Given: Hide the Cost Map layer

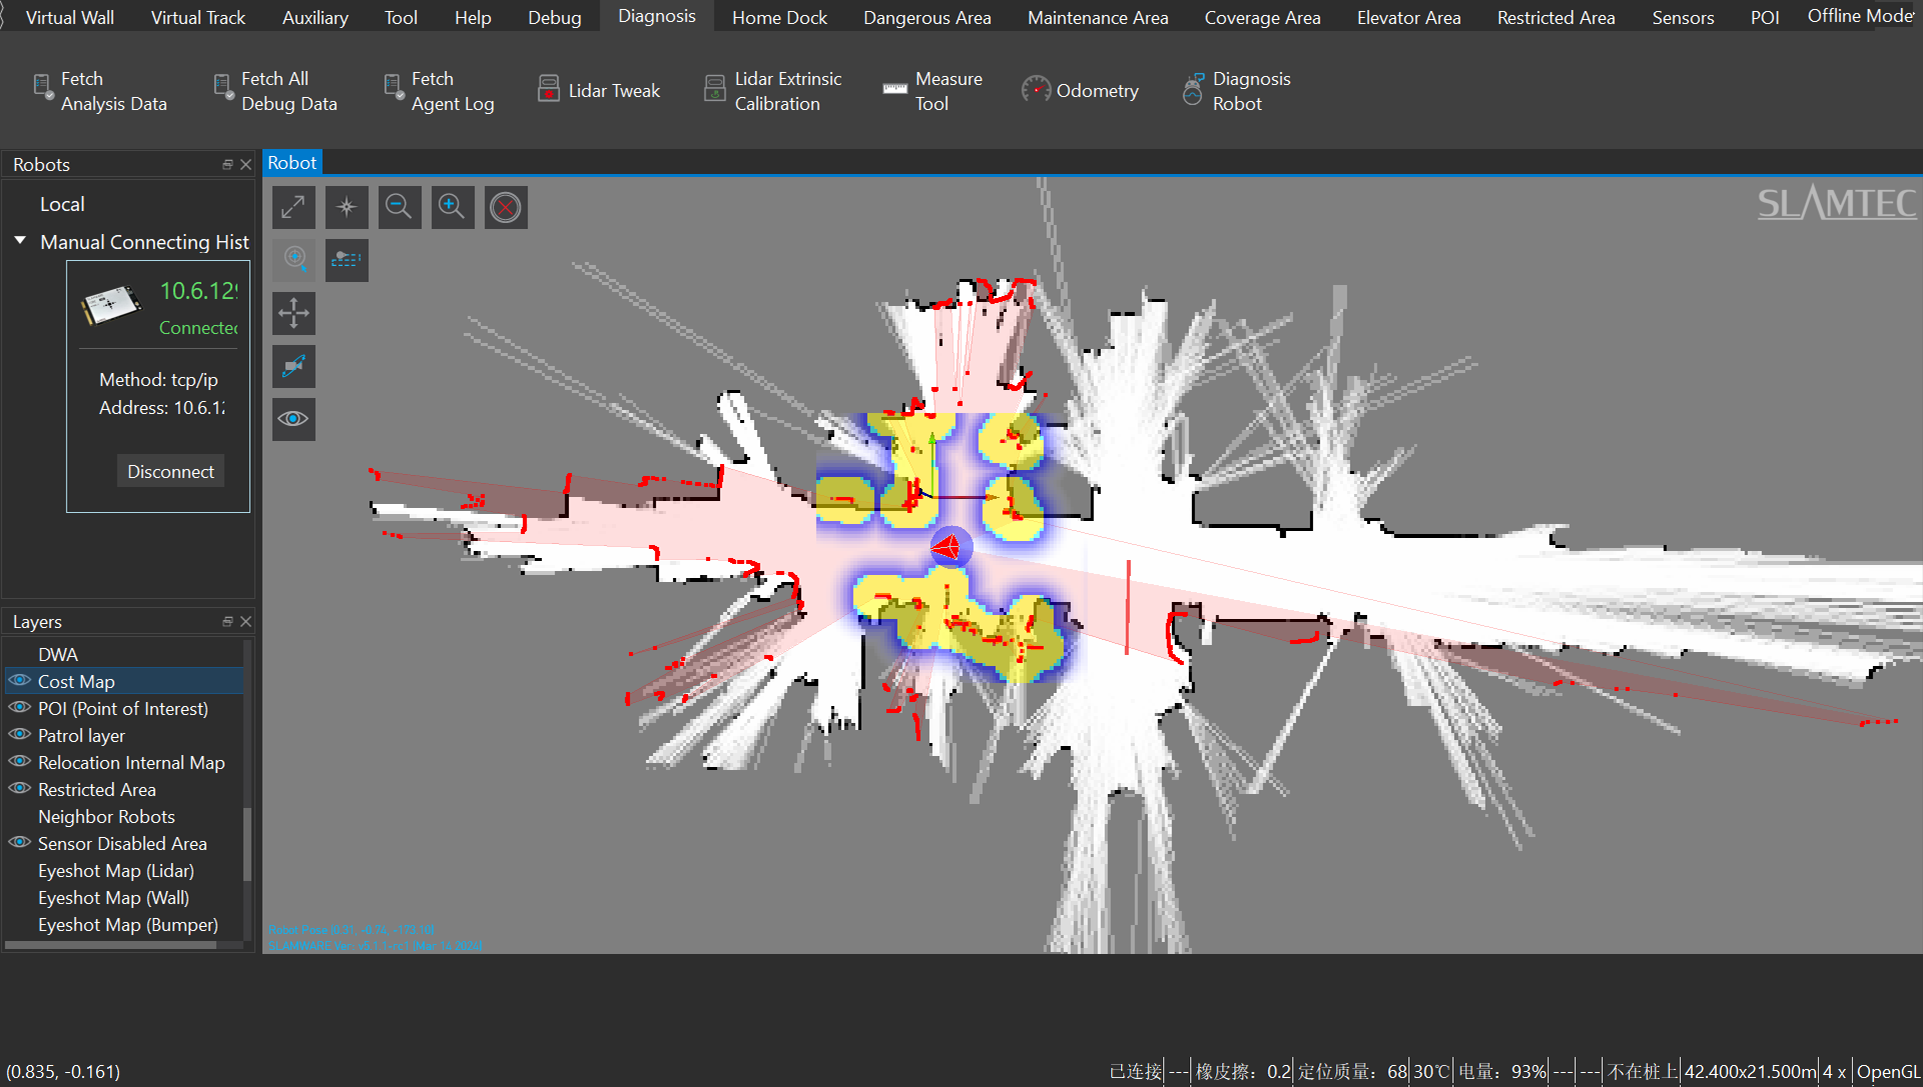Looking at the screenshot, I should click(19, 681).
